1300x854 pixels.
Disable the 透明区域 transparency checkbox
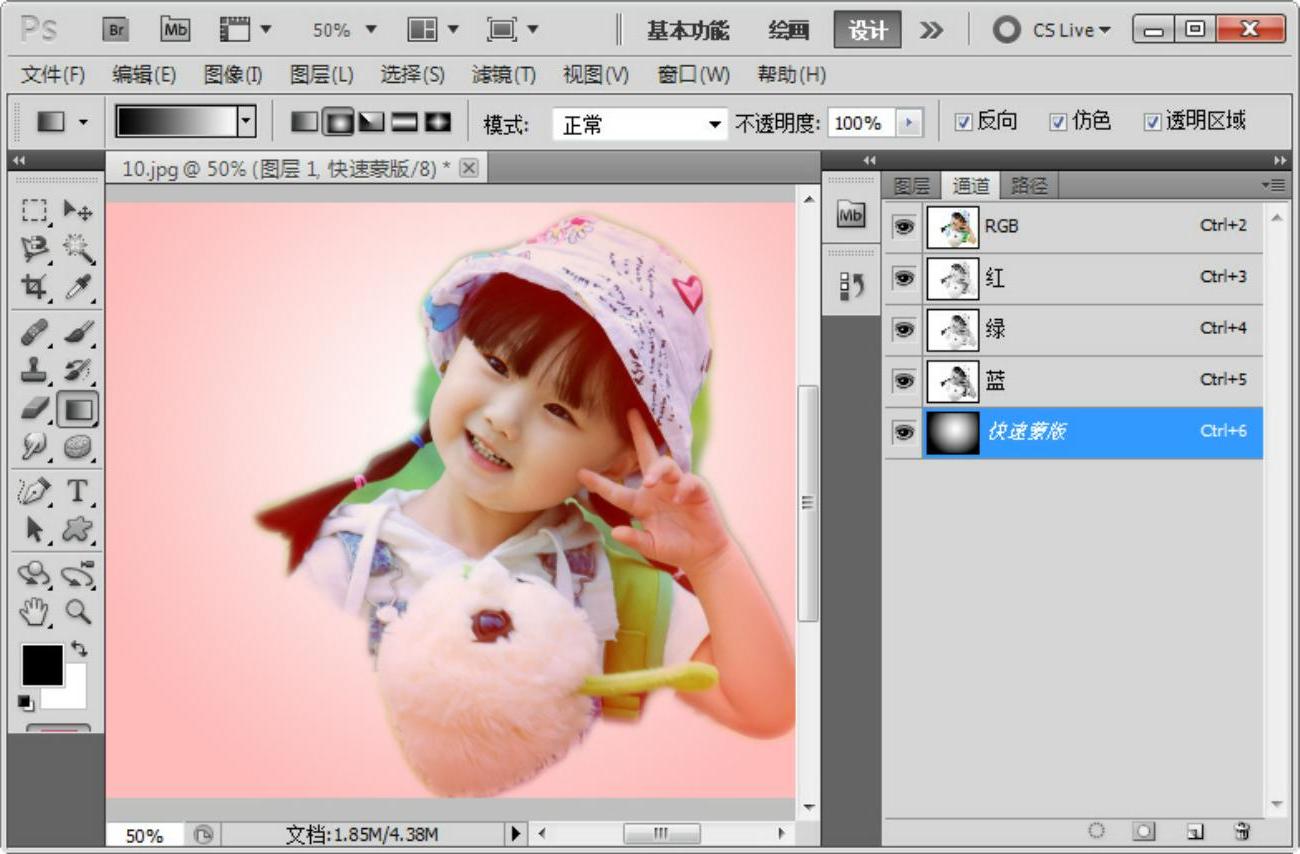(x=1152, y=122)
